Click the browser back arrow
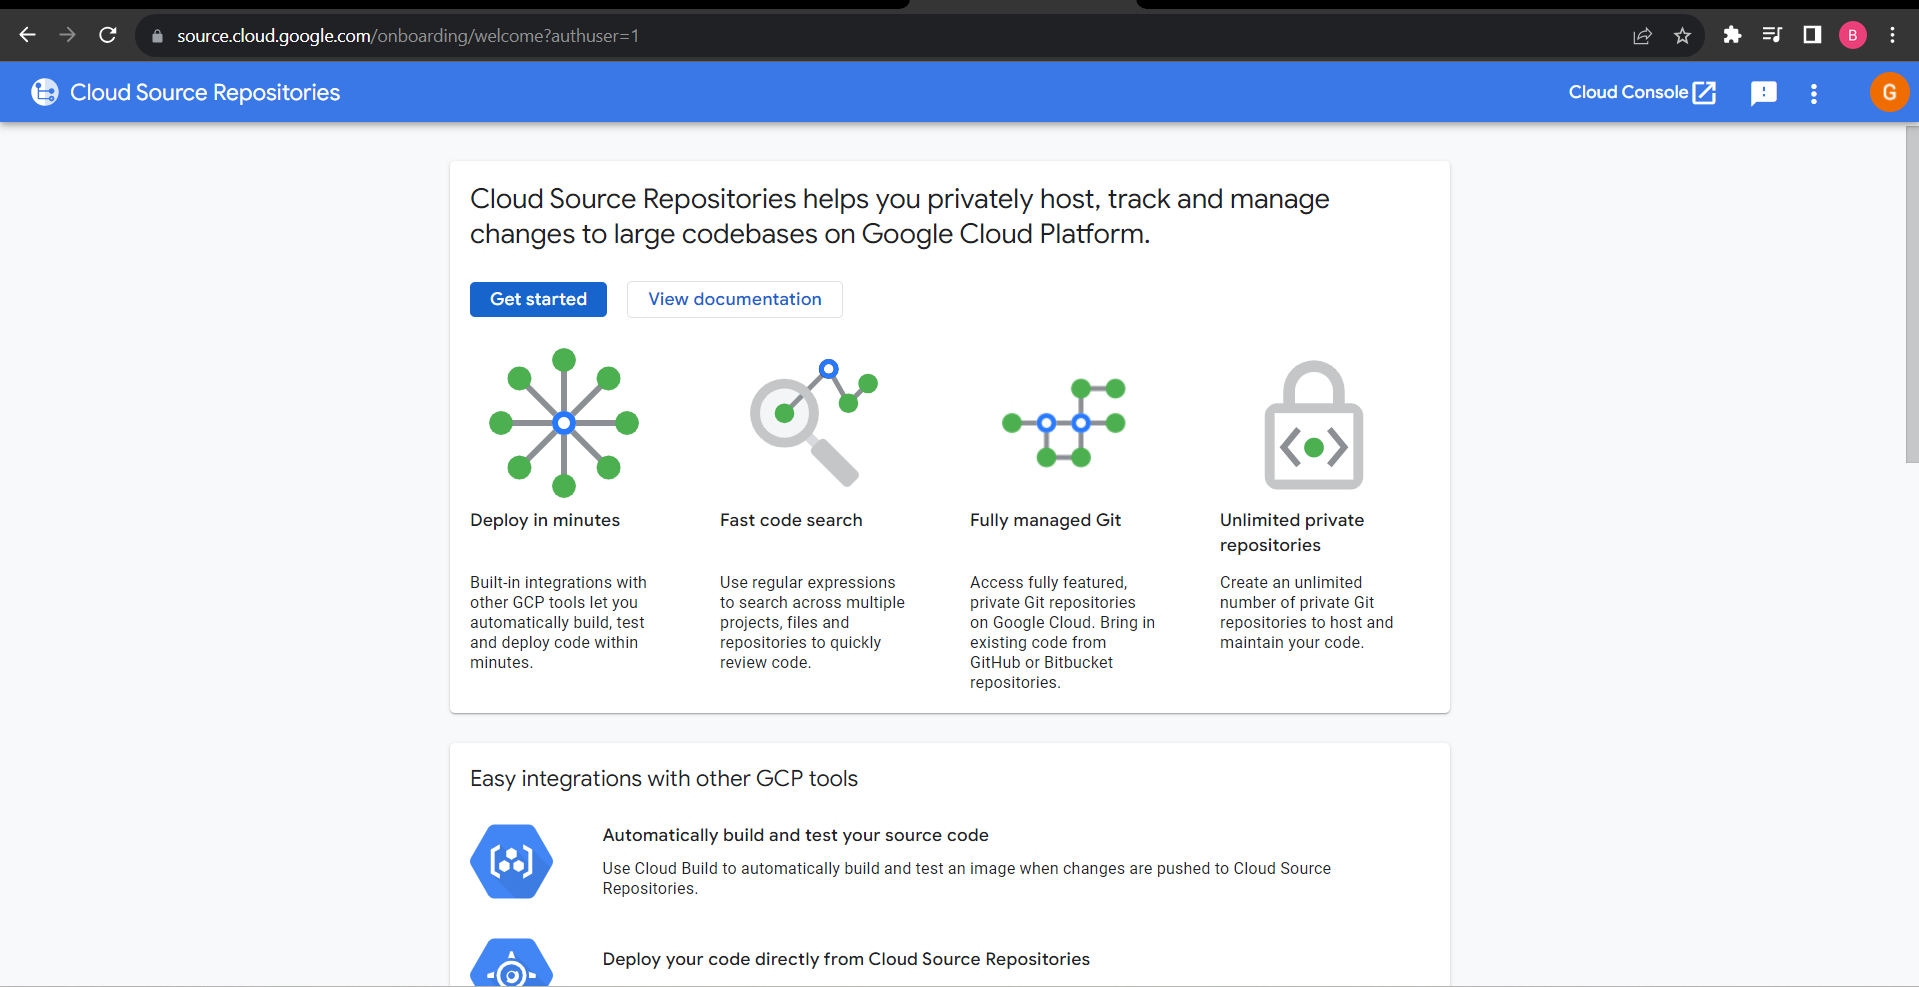Screen dimensions: 1919x987 (x=27, y=35)
